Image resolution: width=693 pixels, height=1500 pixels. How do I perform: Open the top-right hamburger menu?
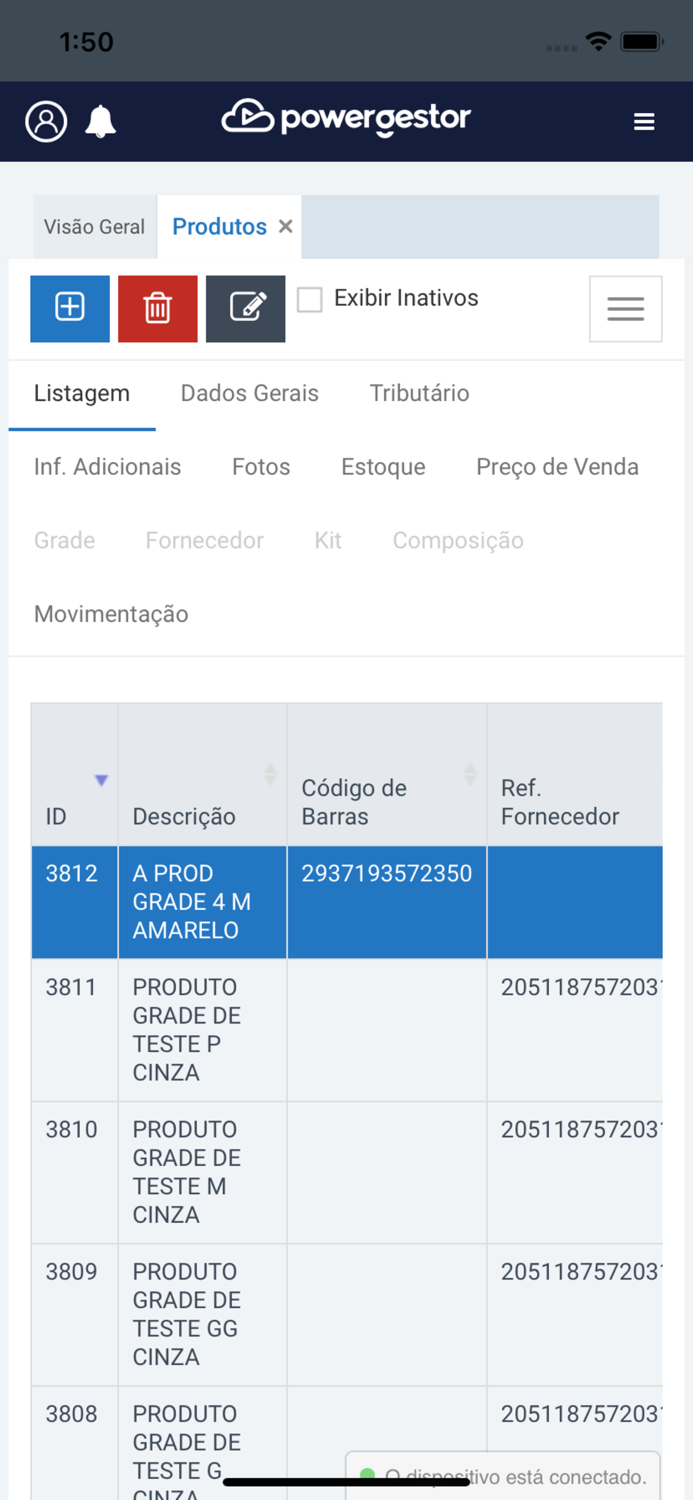click(x=644, y=121)
